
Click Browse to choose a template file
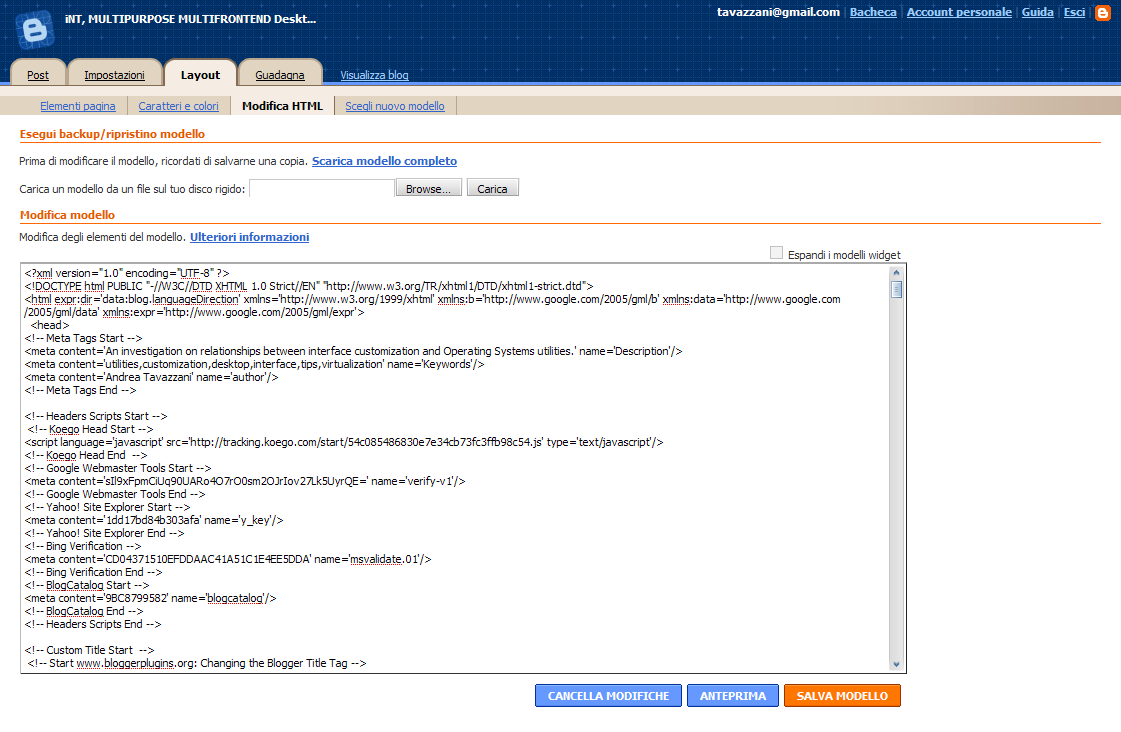pos(428,187)
